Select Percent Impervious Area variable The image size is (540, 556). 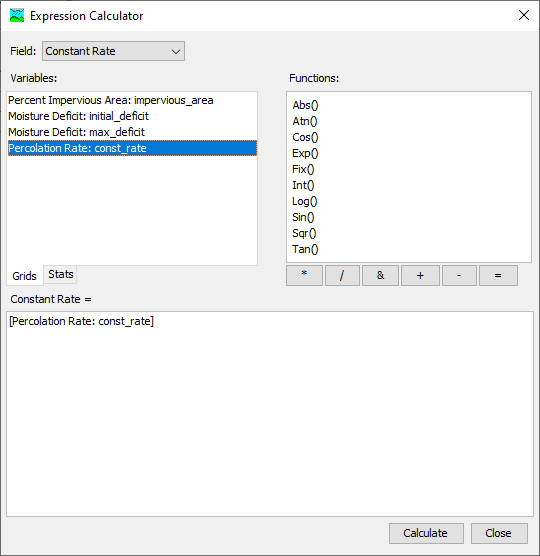132,100
